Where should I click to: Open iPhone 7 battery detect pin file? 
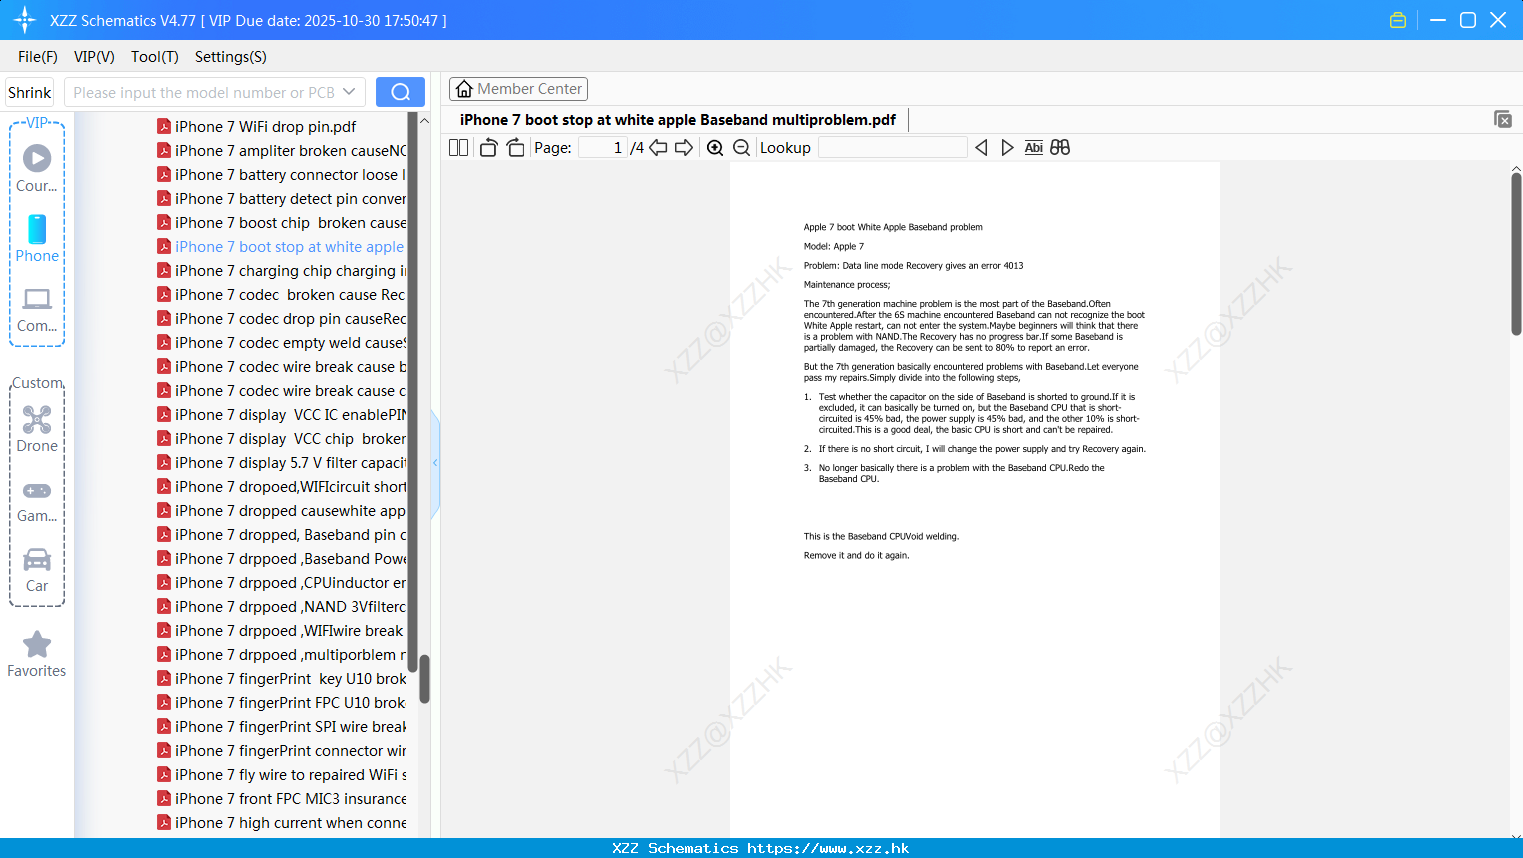pos(281,198)
